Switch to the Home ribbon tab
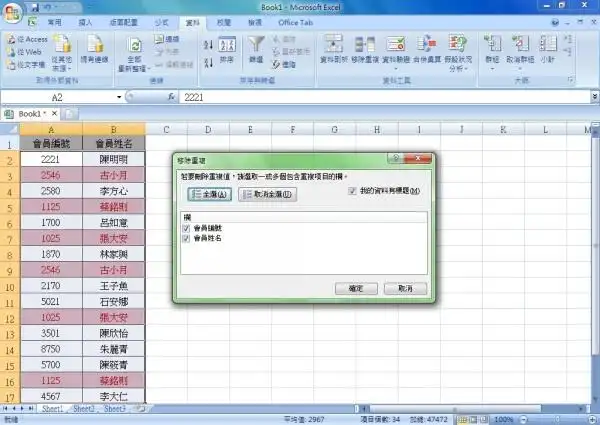Screen dimensions: 600x425 point(54,23)
